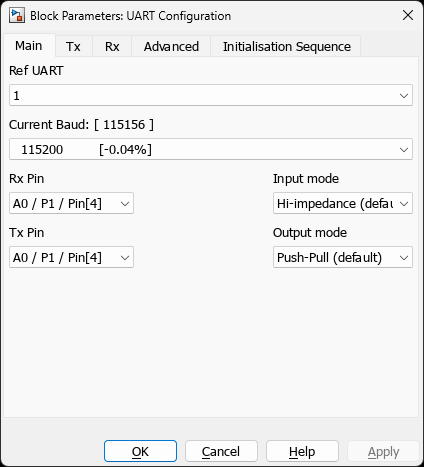Viewport: 424px width, 467px height.
Task: Open the Tx tab
Action: pyautogui.click(x=73, y=46)
